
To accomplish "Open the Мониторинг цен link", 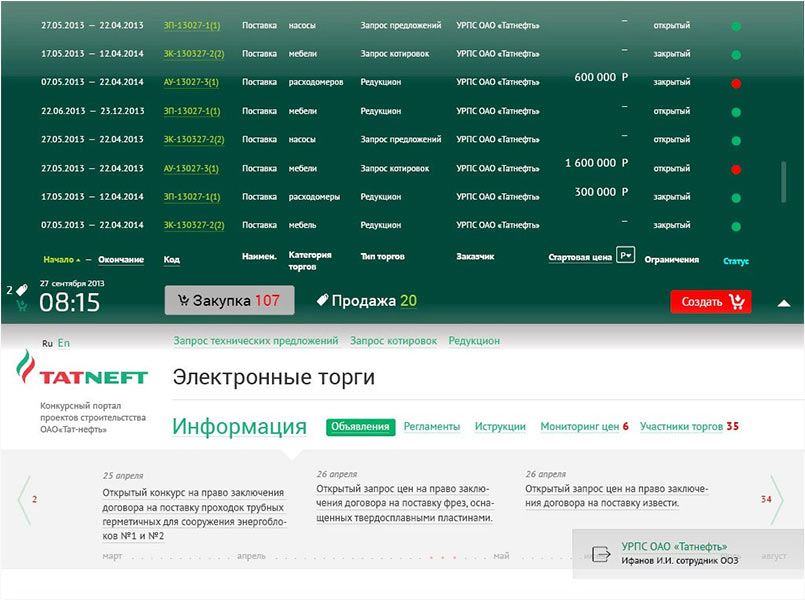I will pyautogui.click(x=584, y=427).
